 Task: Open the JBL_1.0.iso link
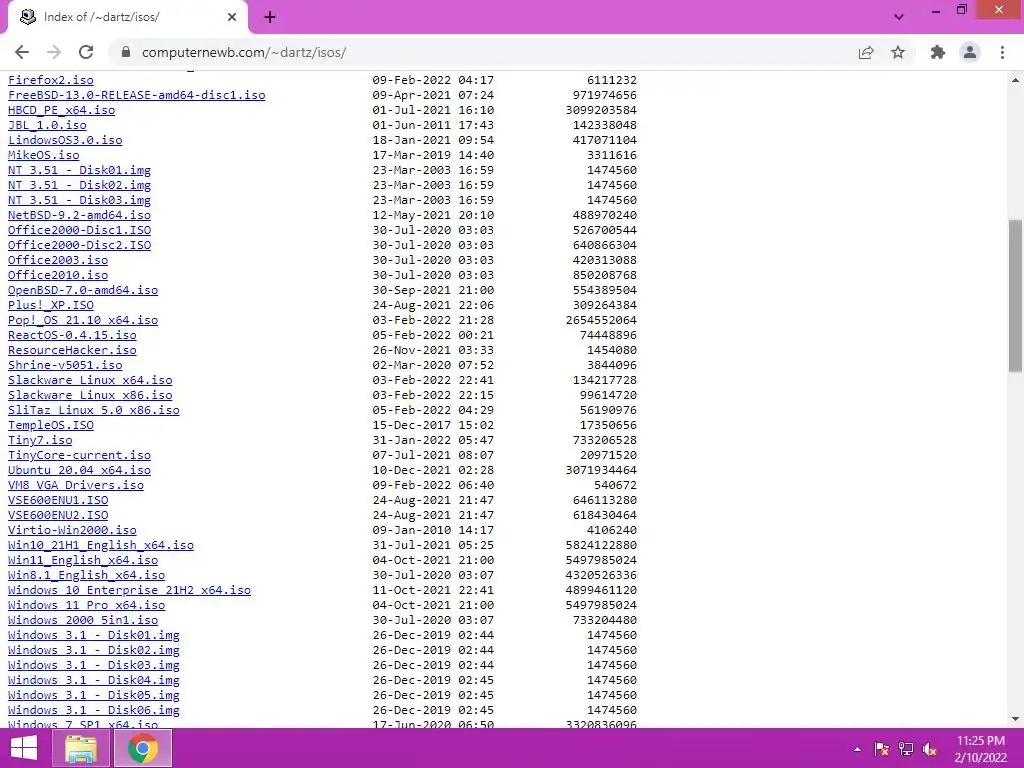(x=47, y=125)
